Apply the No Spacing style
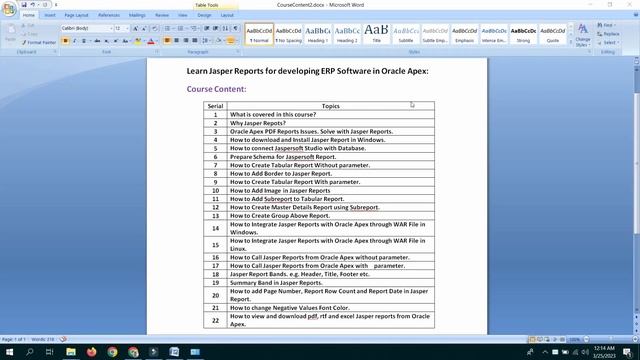 click(x=289, y=34)
